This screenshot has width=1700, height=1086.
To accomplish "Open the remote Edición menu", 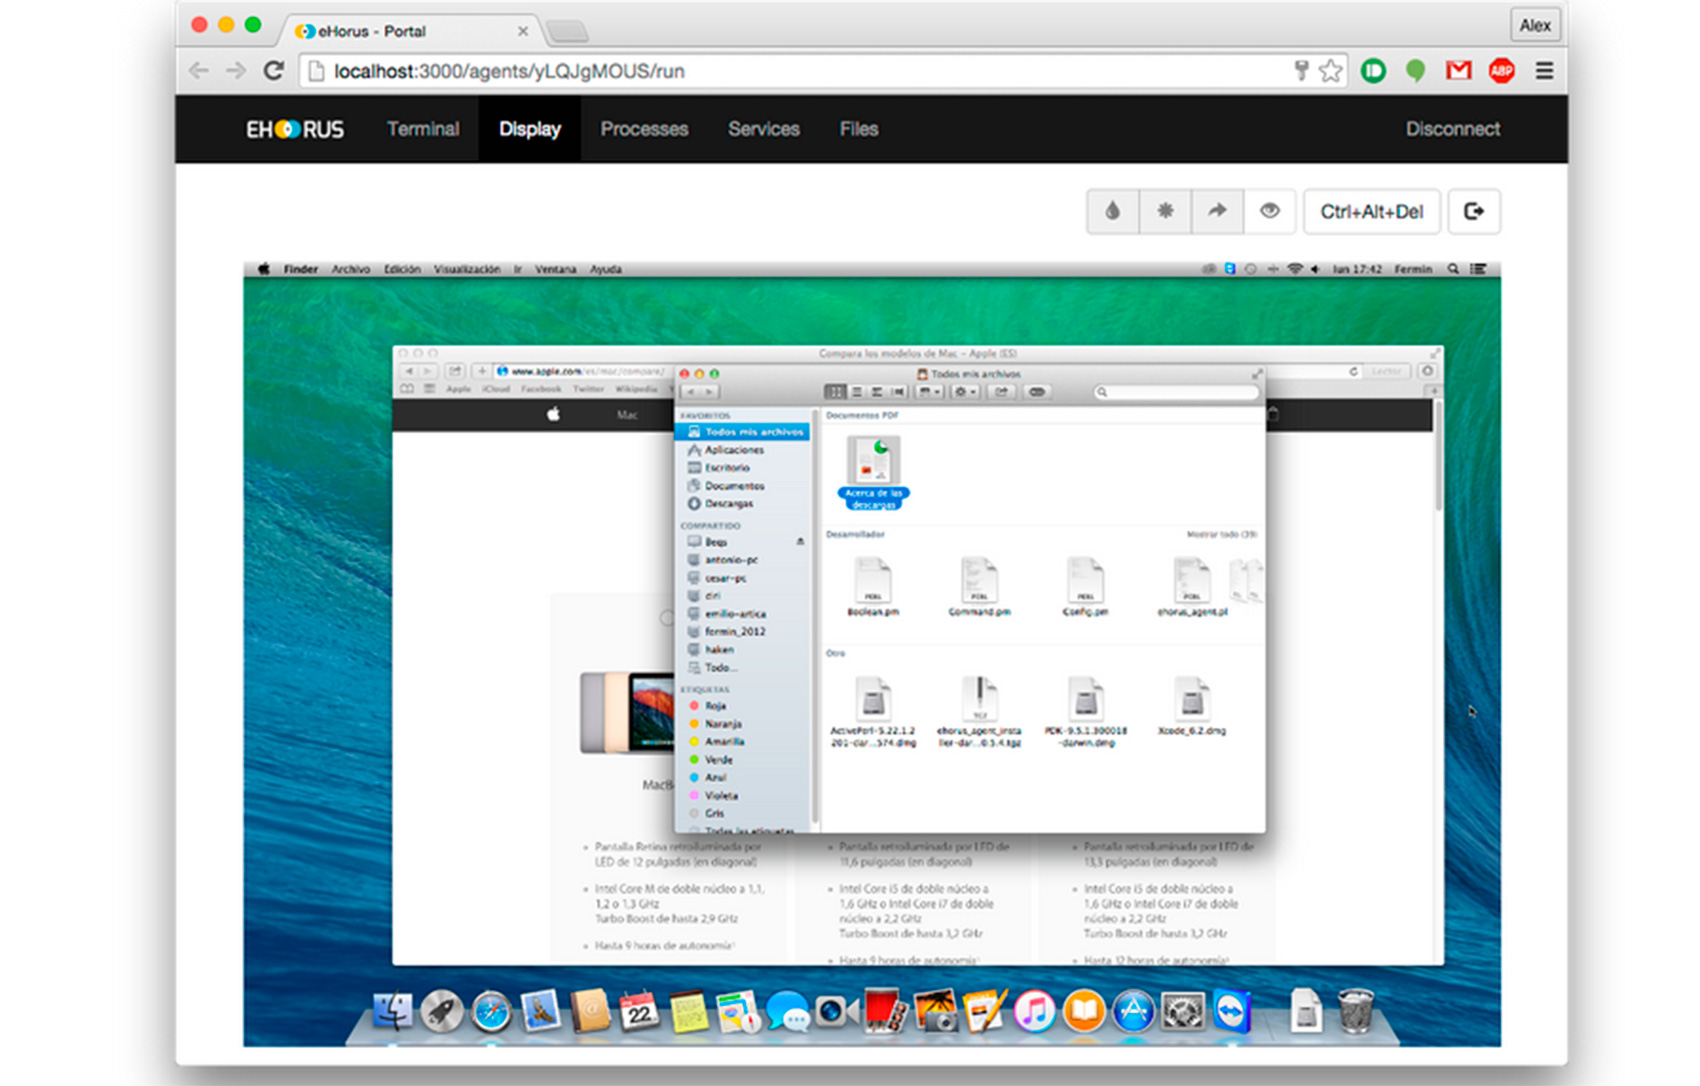I will (x=402, y=269).
